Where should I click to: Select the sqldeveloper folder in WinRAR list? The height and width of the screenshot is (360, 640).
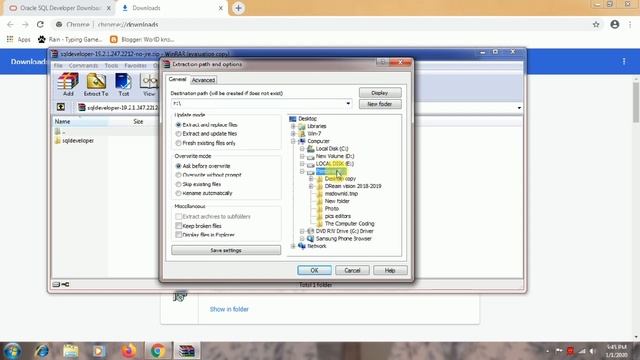point(74,140)
